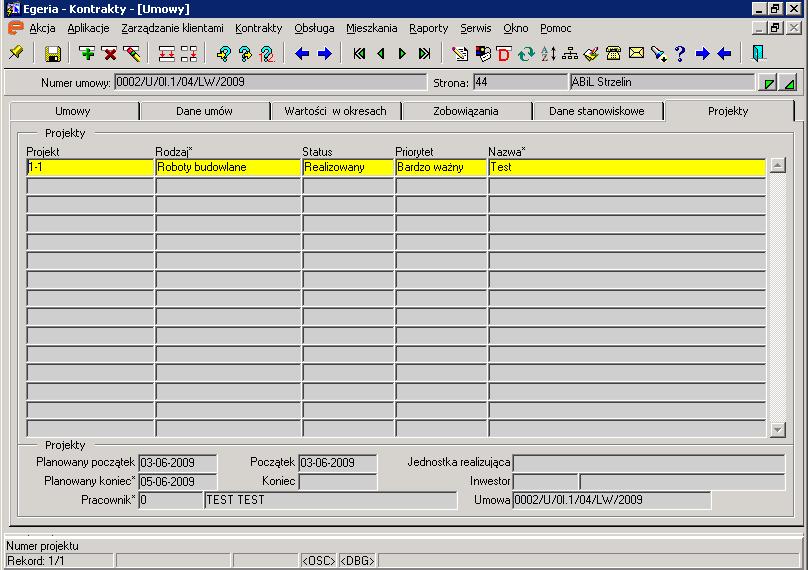Clear record with the eraser pencil icon
This screenshot has width=808, height=570.
(132, 53)
